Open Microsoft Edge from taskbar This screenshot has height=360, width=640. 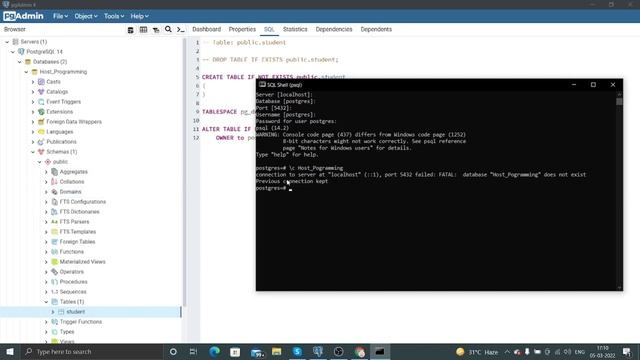pos(214,351)
